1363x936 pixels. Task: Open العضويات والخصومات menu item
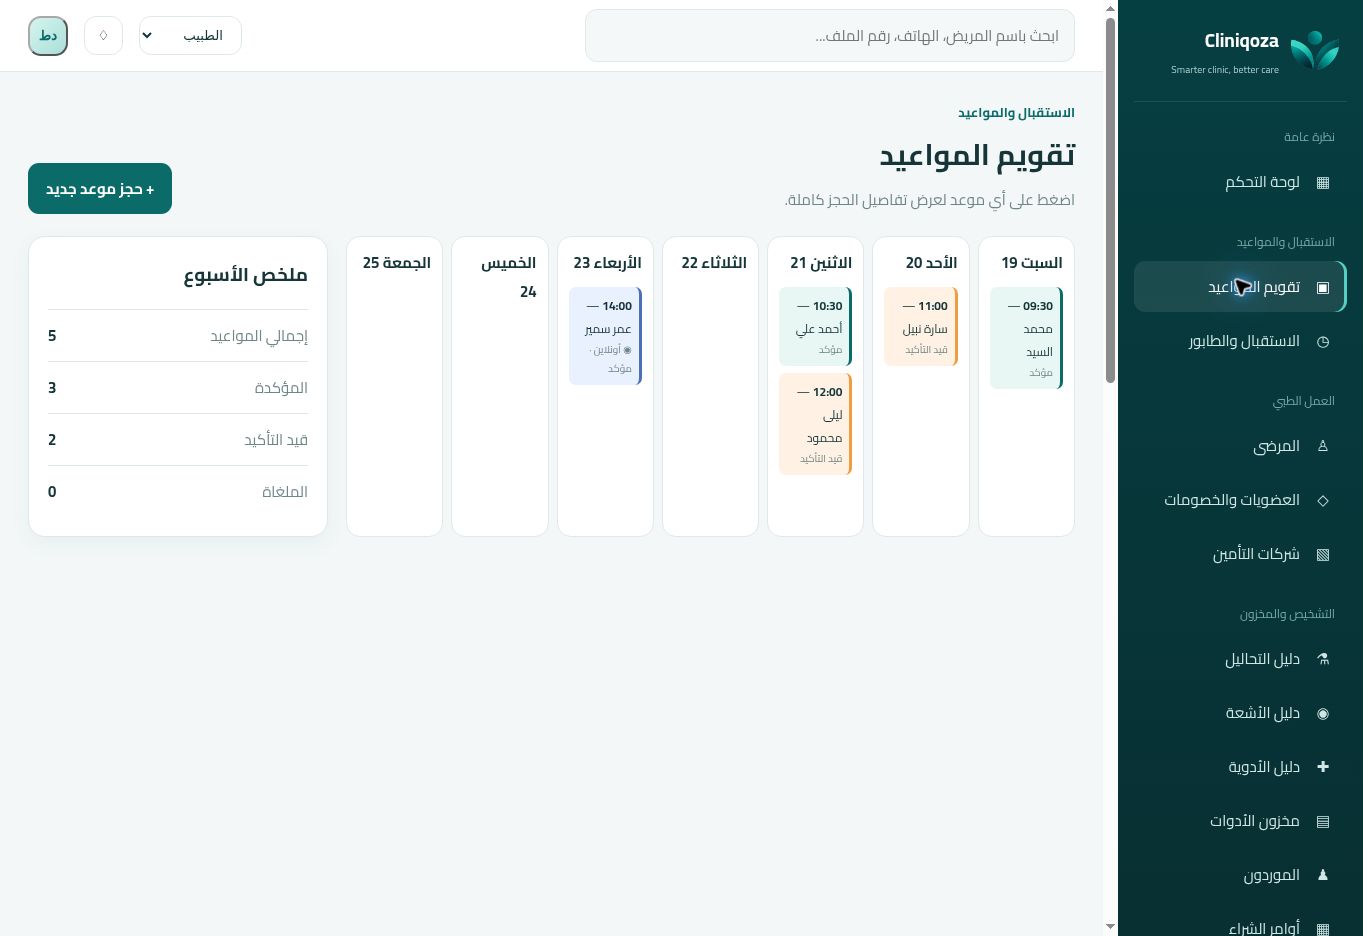point(1240,500)
